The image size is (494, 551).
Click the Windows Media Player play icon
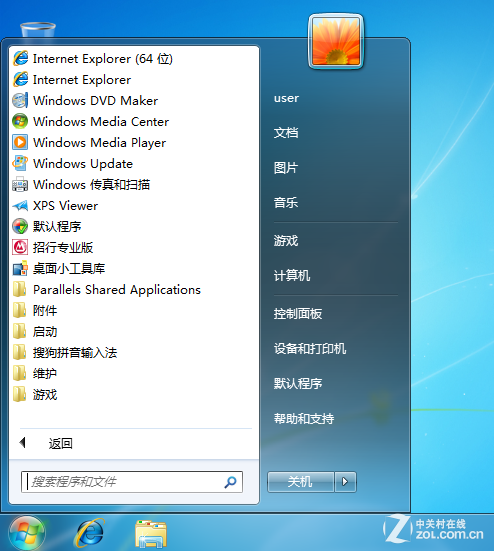20,142
